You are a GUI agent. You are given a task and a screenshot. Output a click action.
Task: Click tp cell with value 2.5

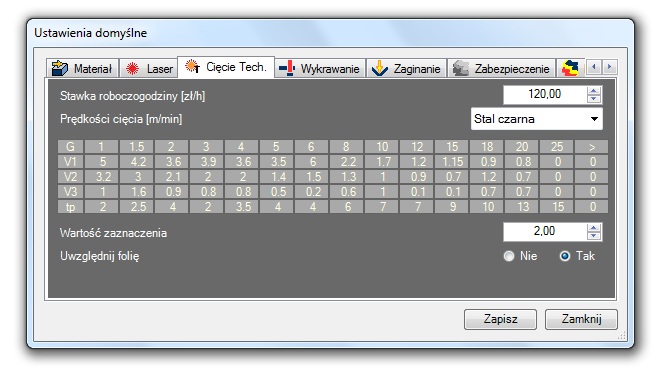(137, 207)
